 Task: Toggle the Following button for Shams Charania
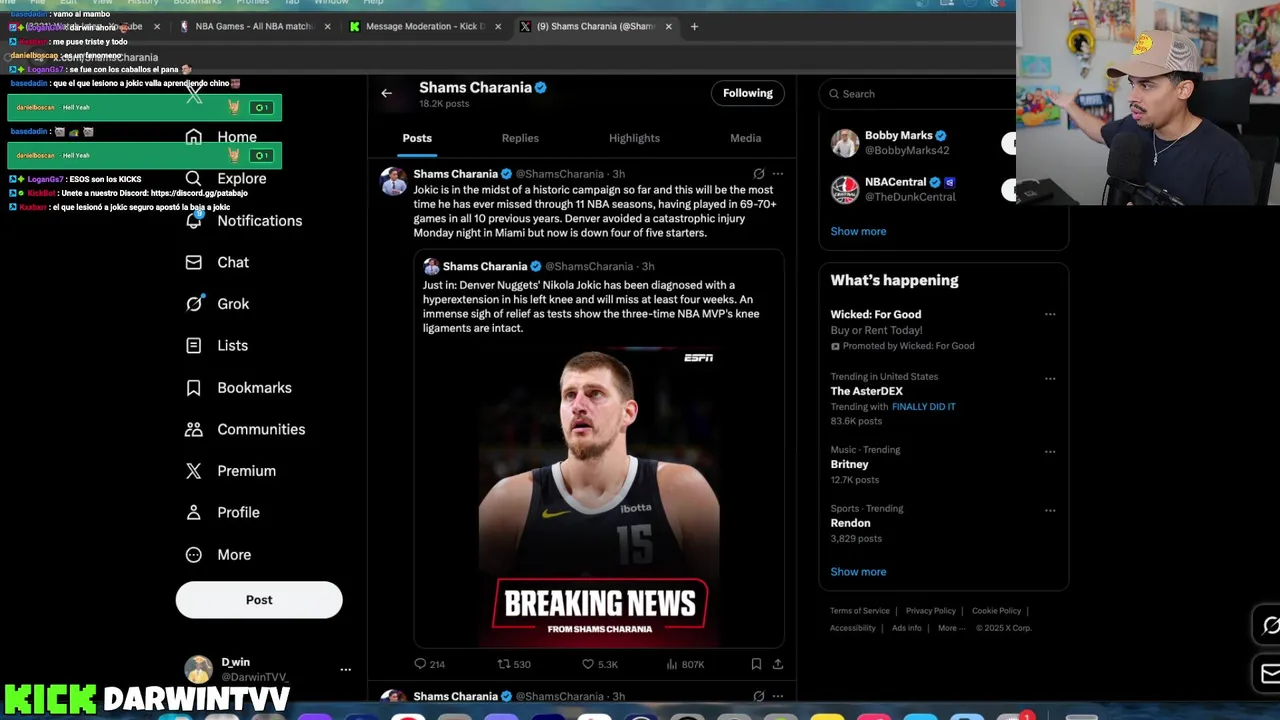click(x=748, y=93)
